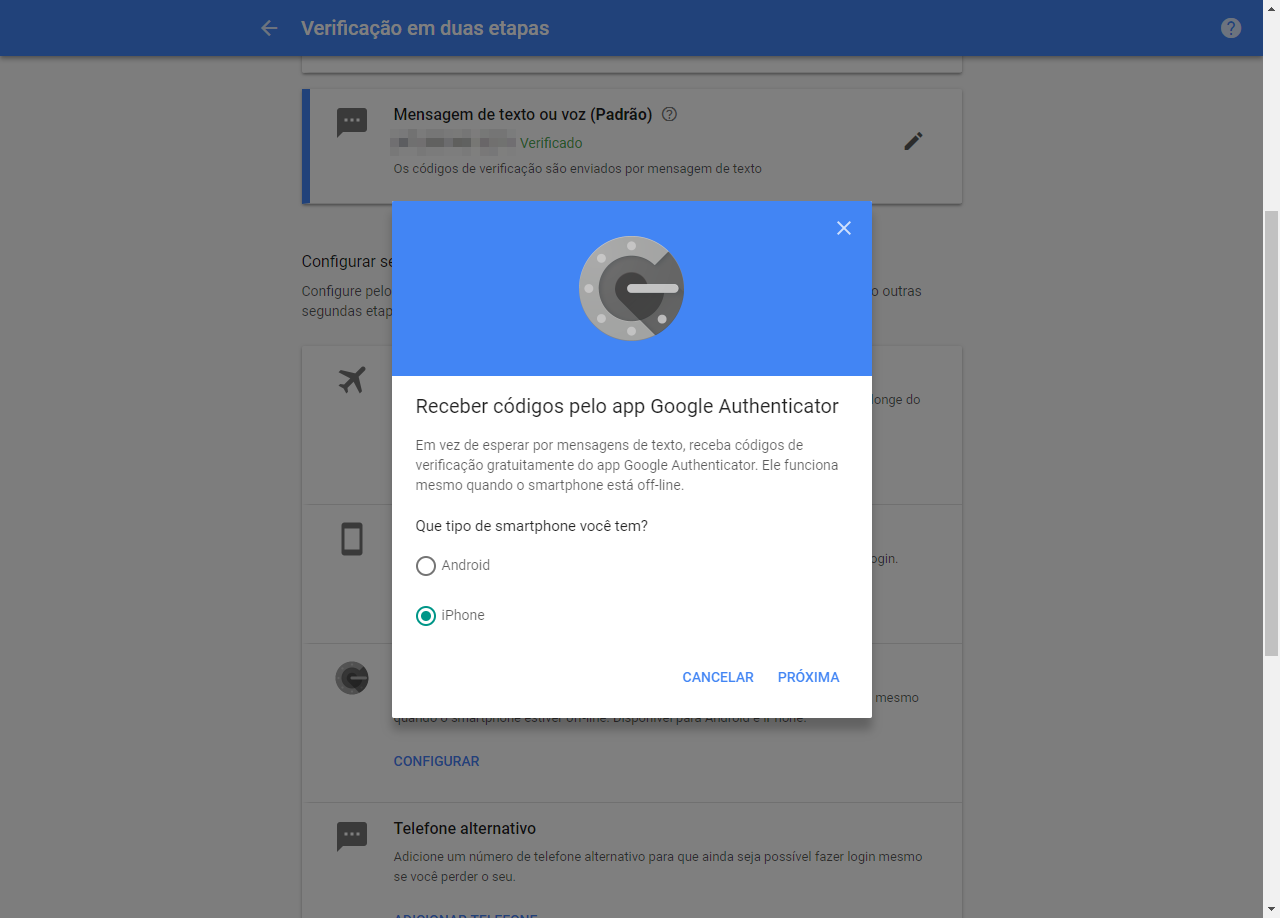Click the Google Authenticator vault logo
This screenshot has width=1280, height=918.
[x=631, y=288]
